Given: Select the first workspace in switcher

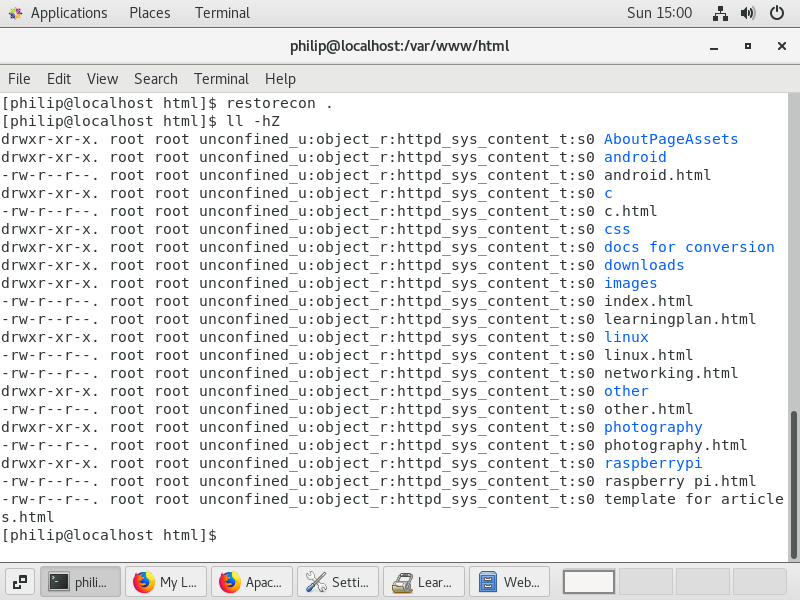Looking at the screenshot, I should [588, 582].
